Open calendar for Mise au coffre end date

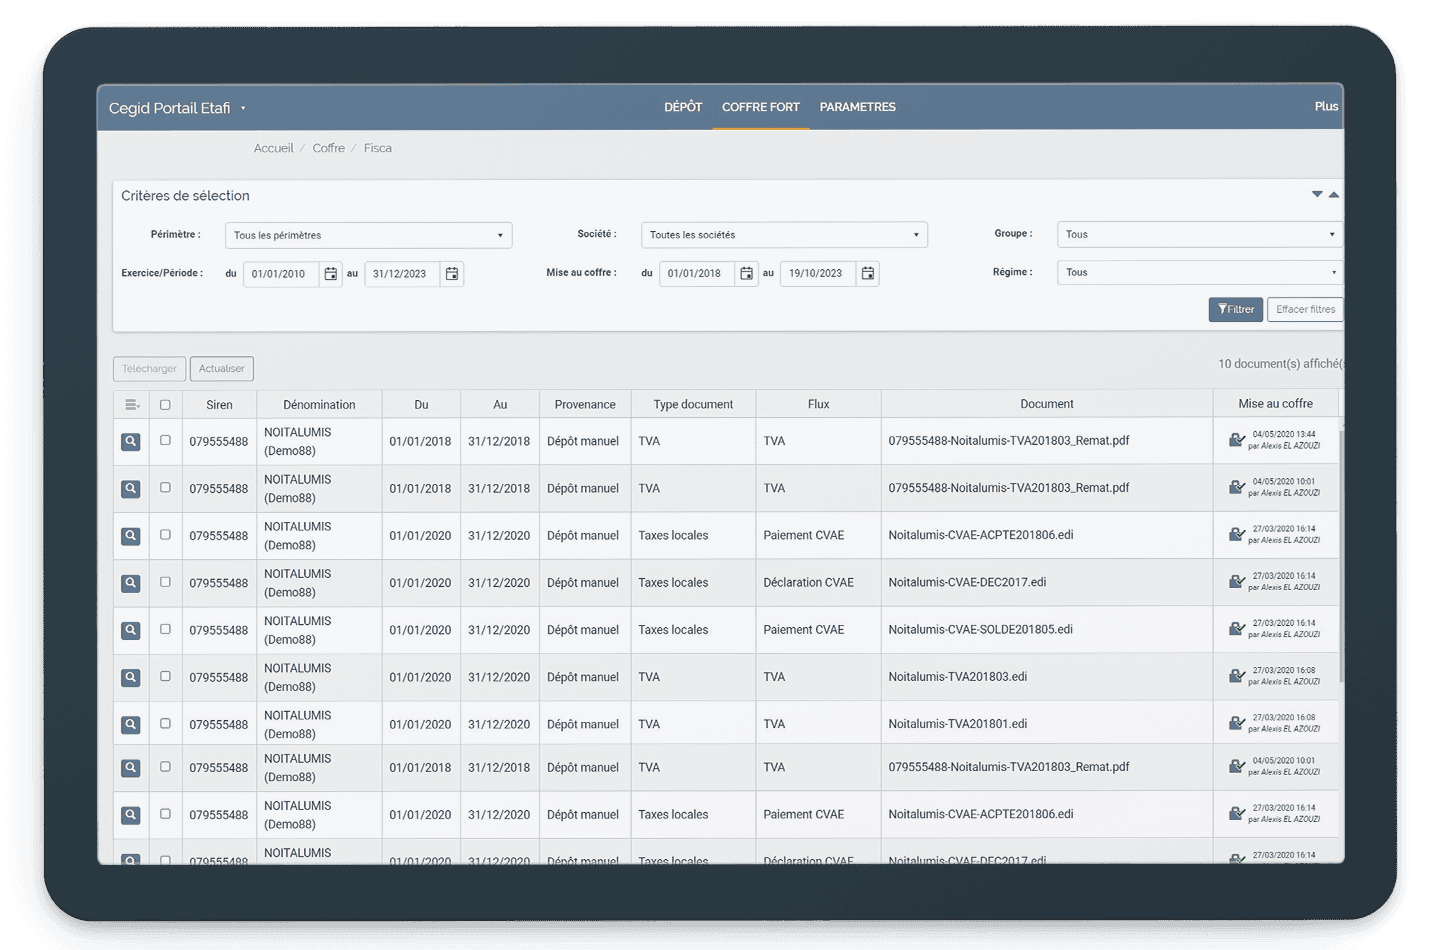click(868, 273)
